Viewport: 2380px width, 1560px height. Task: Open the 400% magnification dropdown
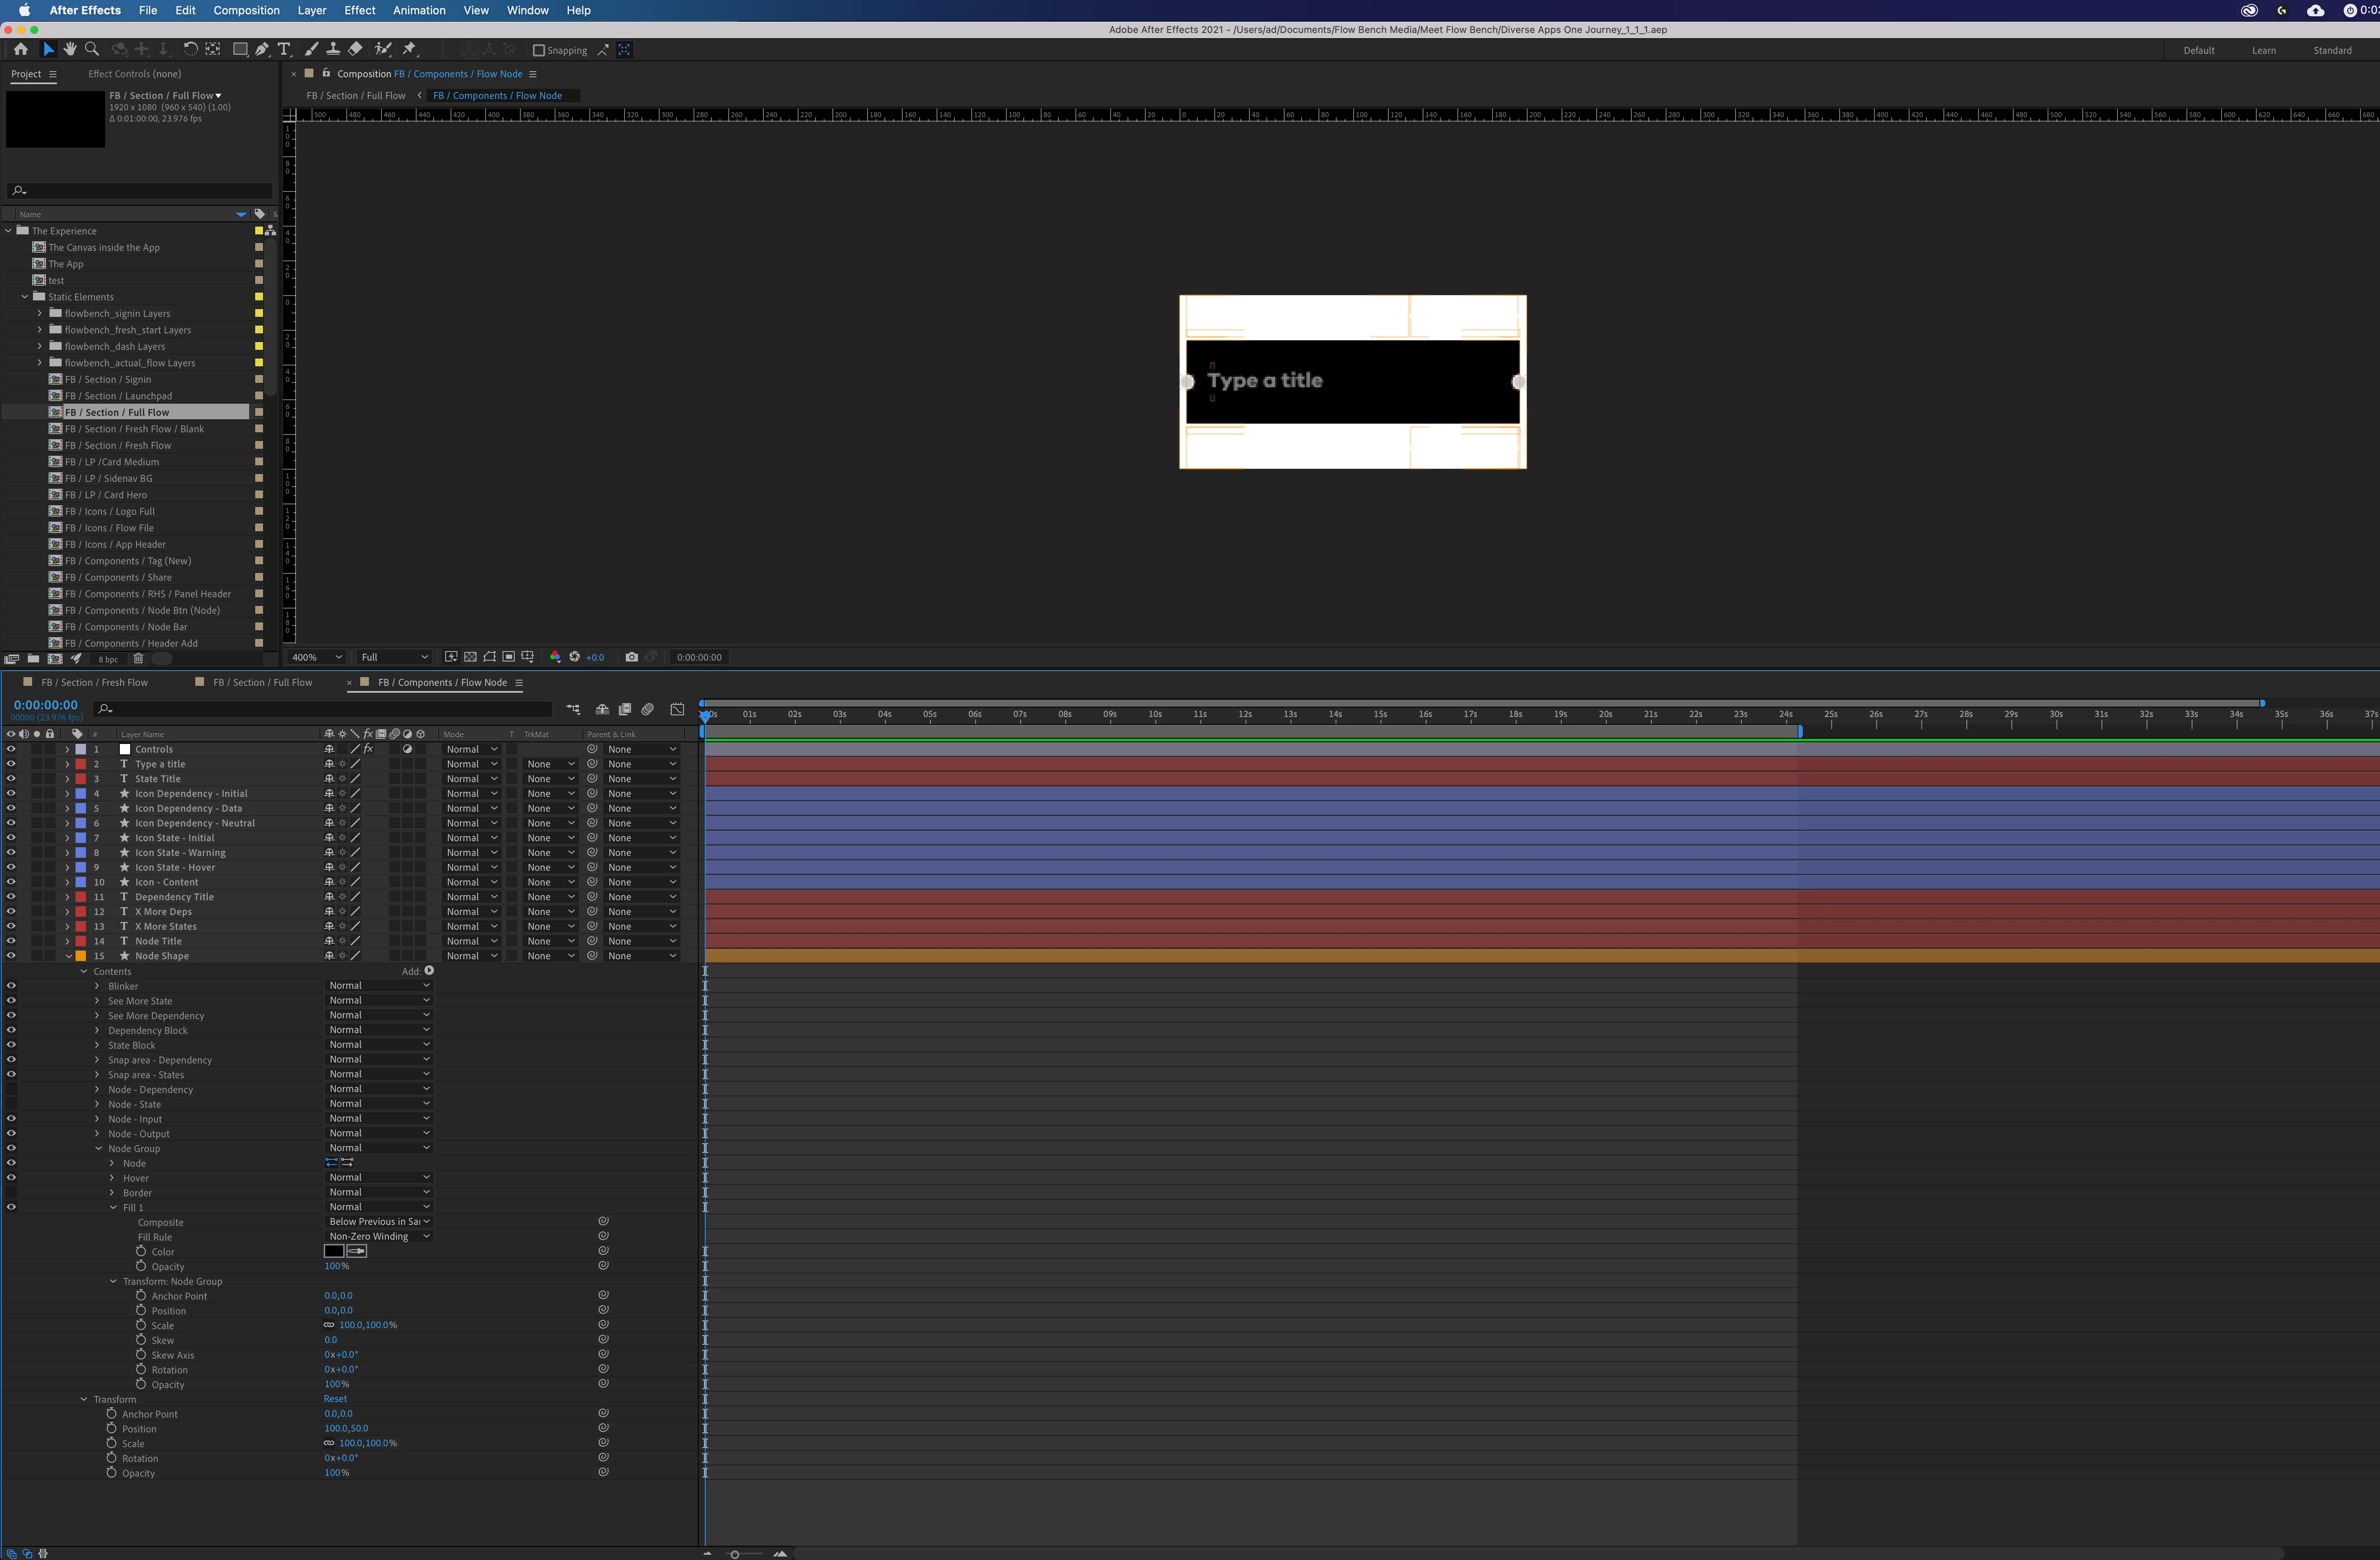(x=316, y=657)
